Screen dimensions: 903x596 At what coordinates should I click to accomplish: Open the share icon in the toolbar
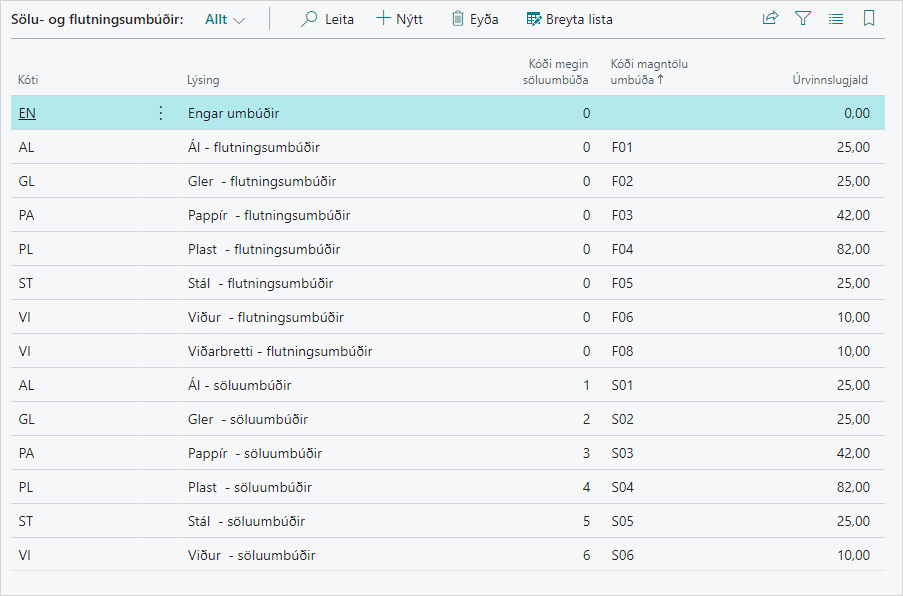(770, 18)
